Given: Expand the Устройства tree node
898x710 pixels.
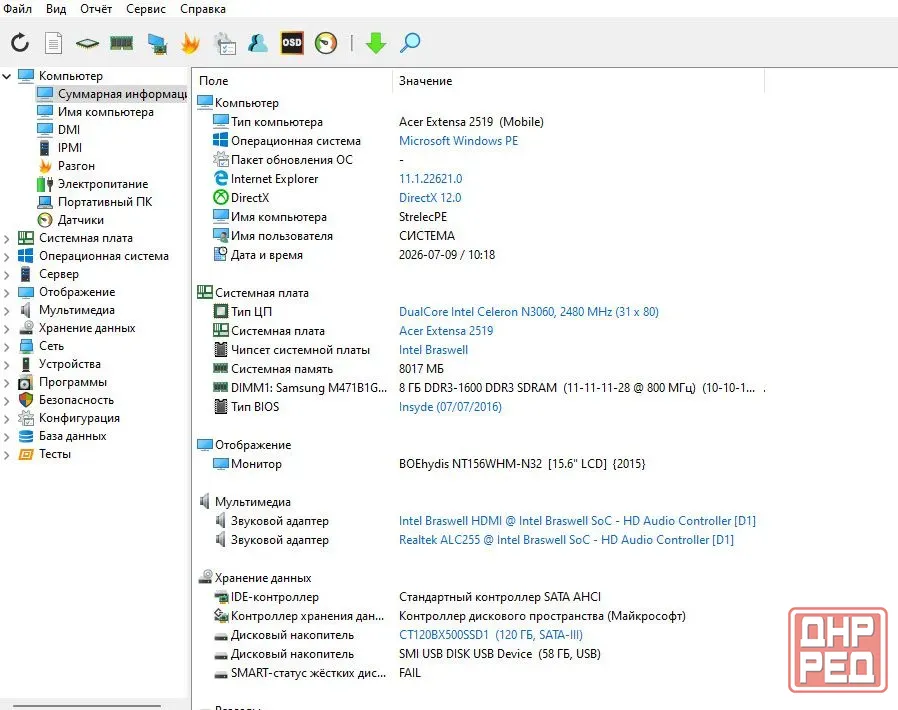Looking at the screenshot, I should (x=7, y=365).
